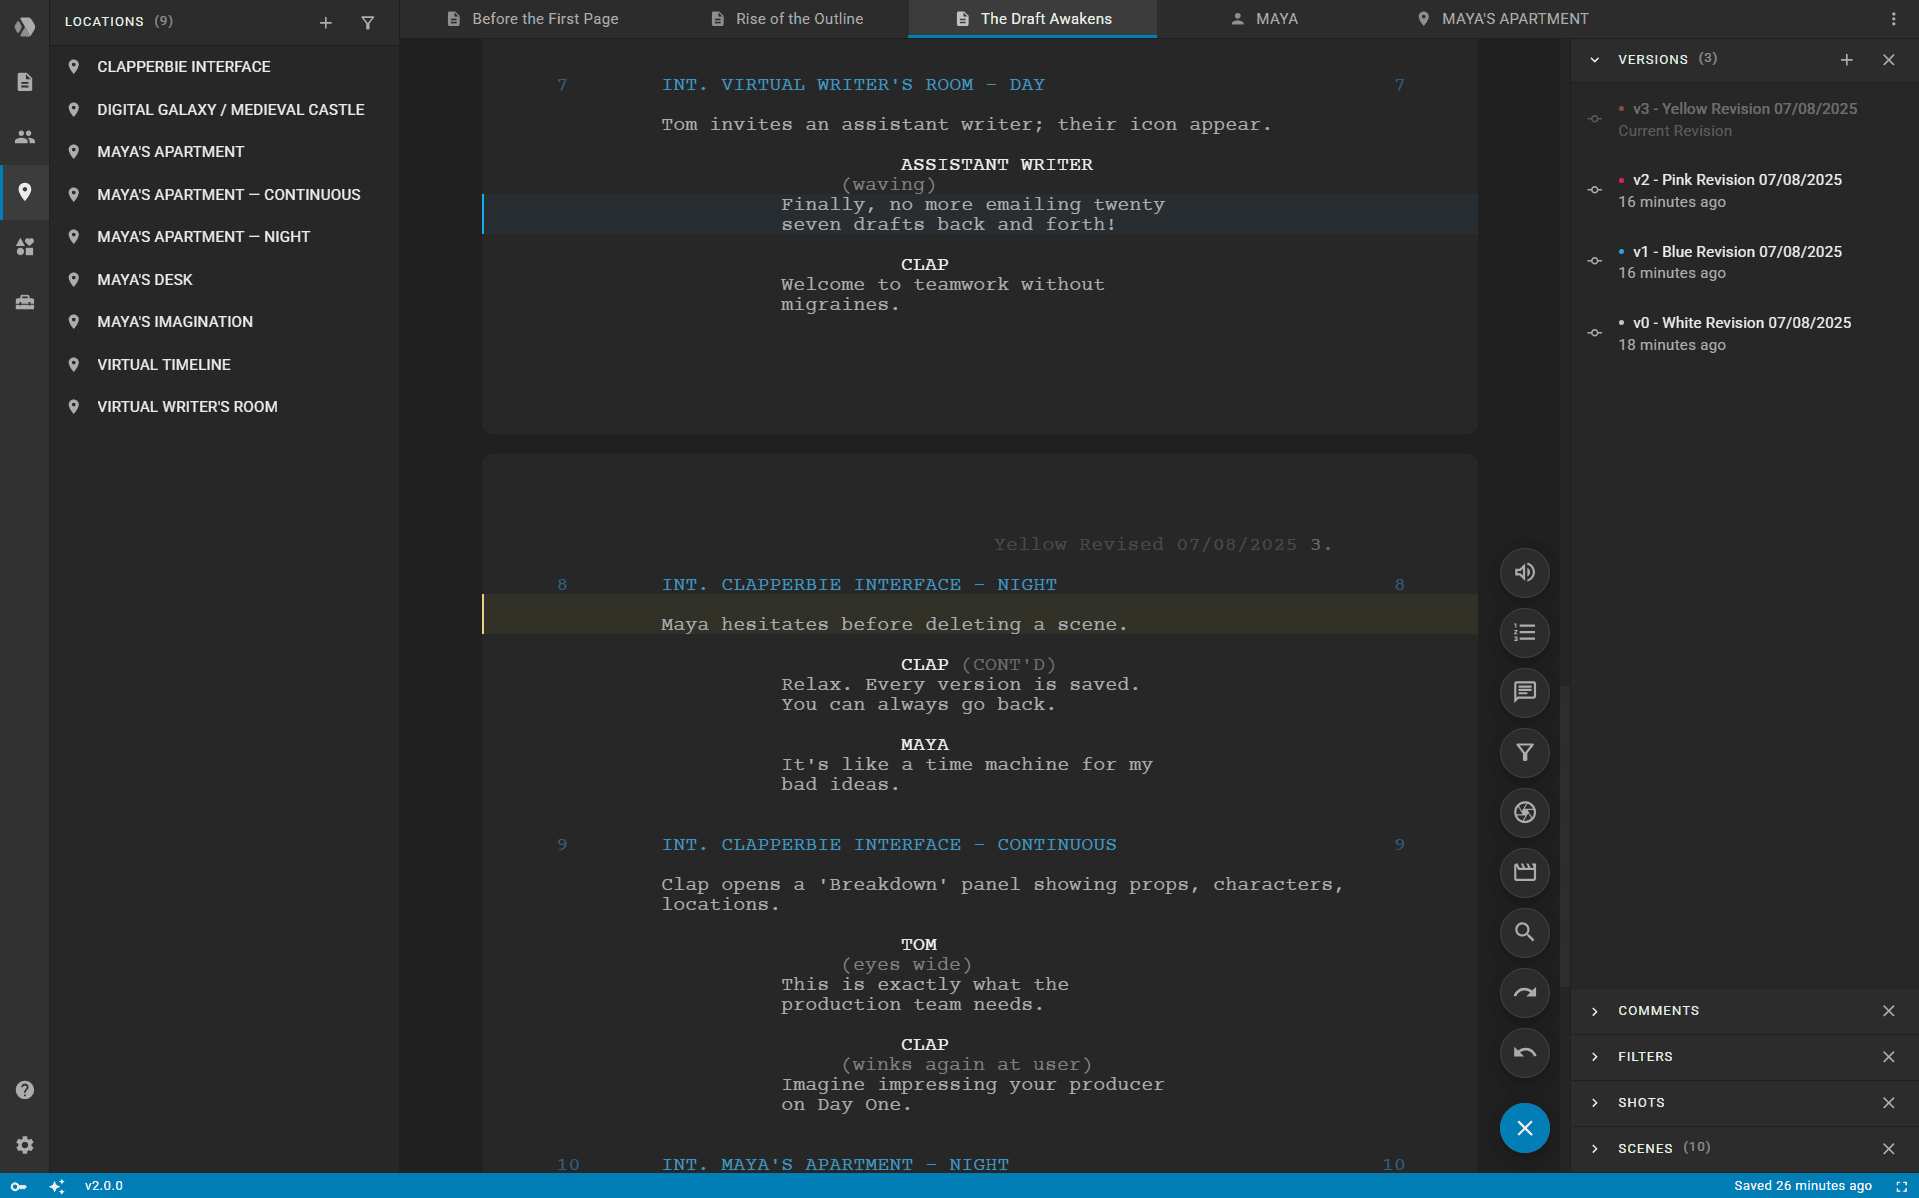This screenshot has height=1198, width=1919.
Task: Click the filter floating button
Action: click(x=1524, y=753)
